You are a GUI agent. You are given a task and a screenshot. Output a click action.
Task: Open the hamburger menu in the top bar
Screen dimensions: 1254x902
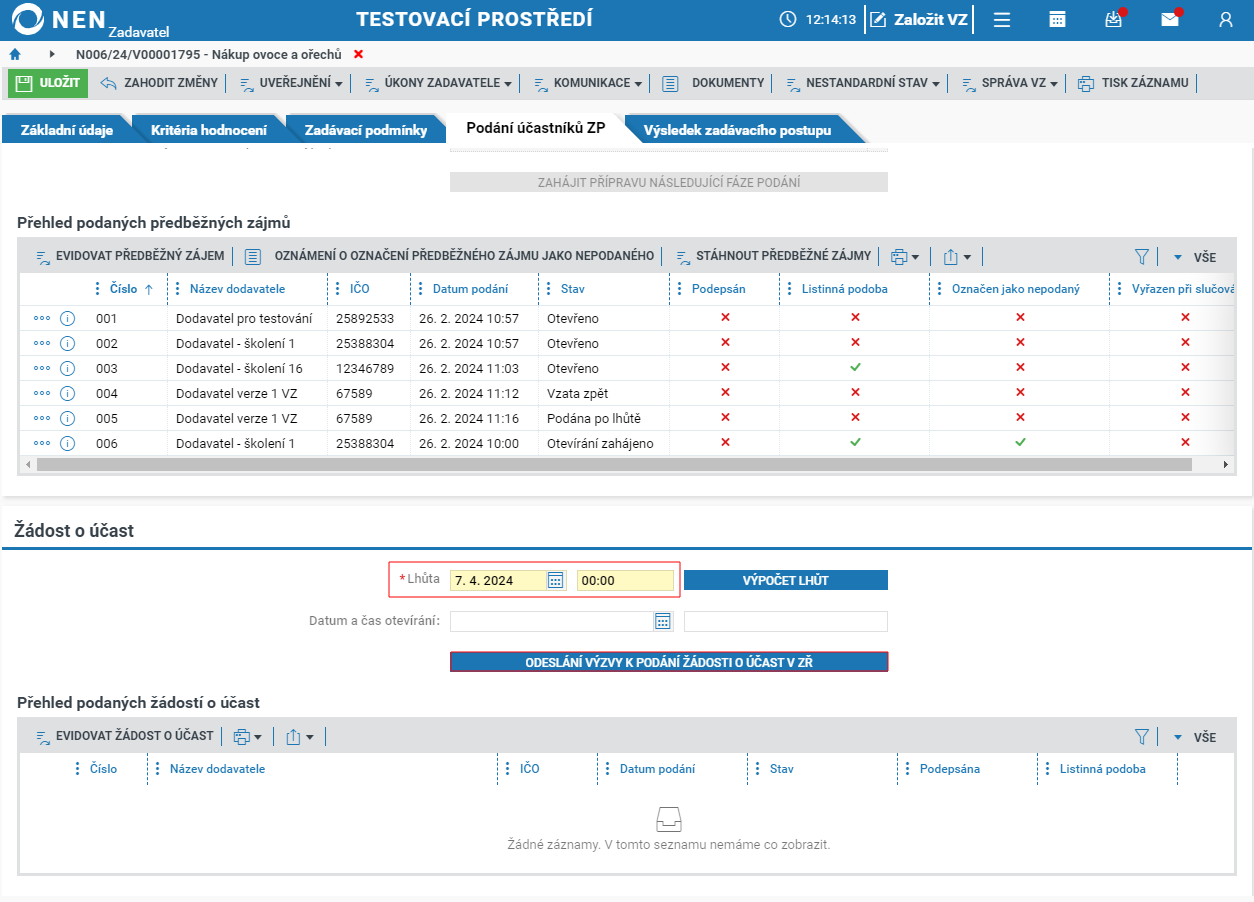point(1002,19)
